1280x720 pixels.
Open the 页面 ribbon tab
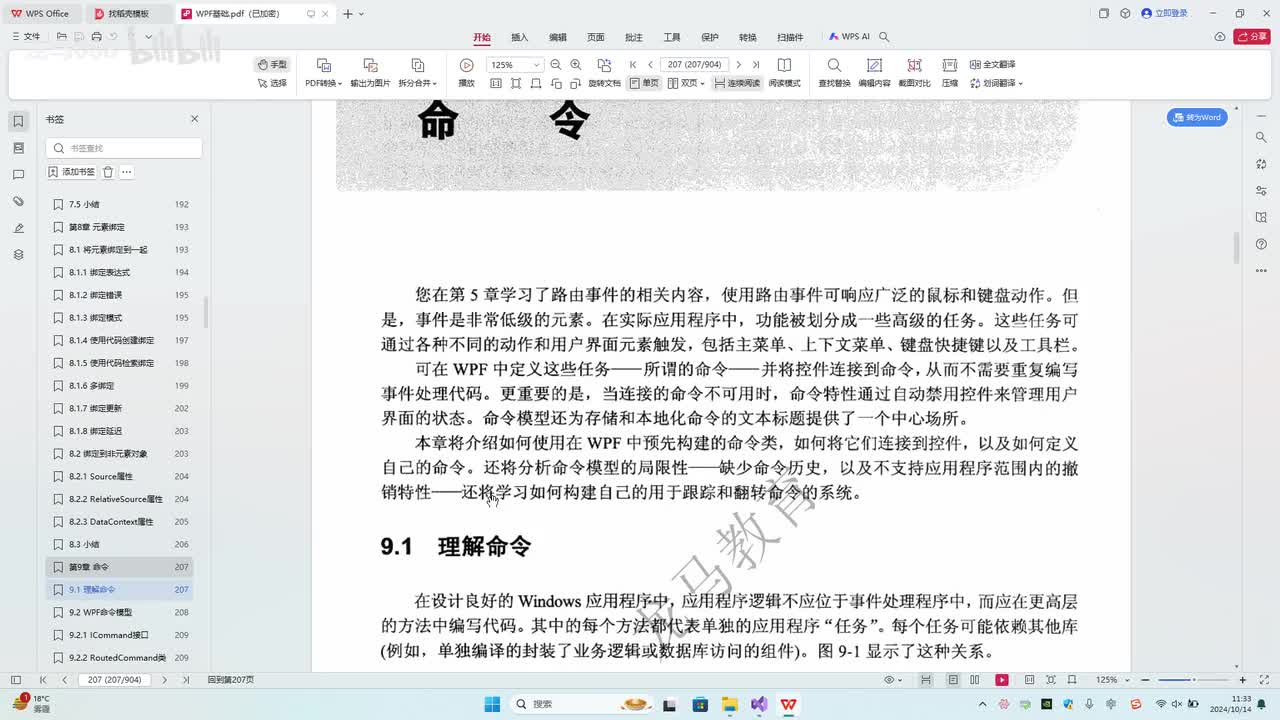[596, 37]
